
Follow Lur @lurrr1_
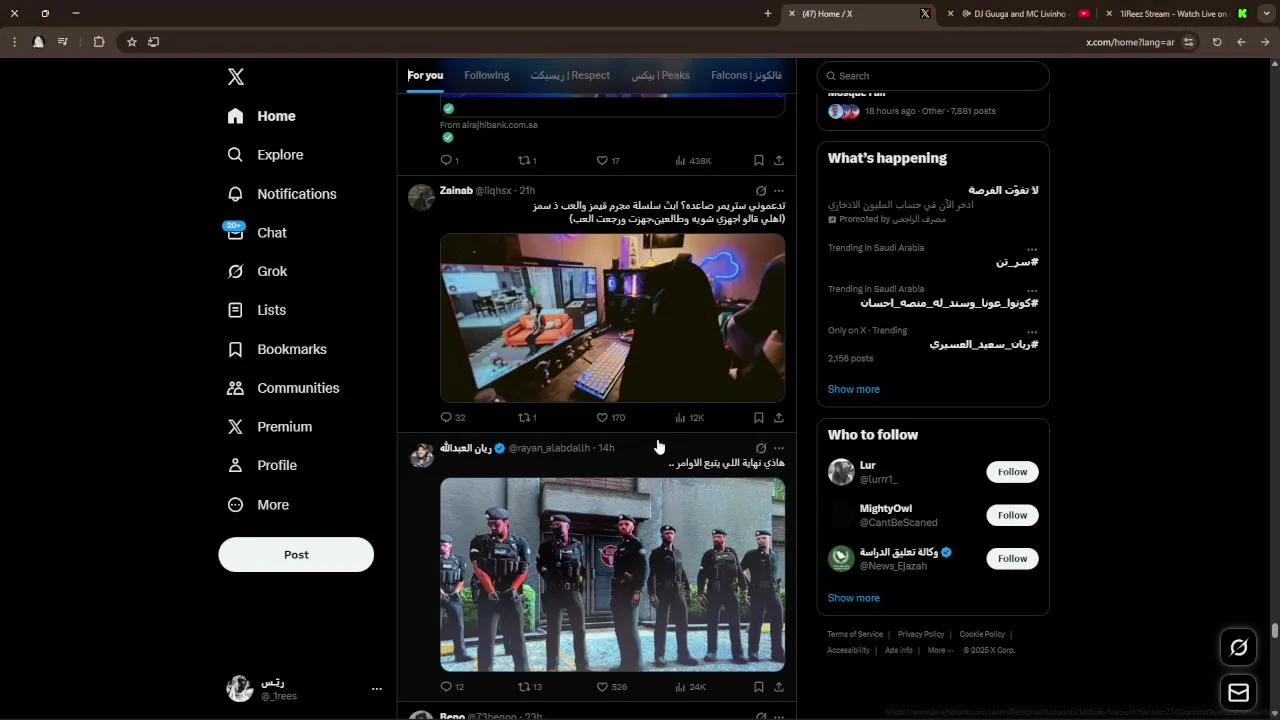[x=1012, y=472]
